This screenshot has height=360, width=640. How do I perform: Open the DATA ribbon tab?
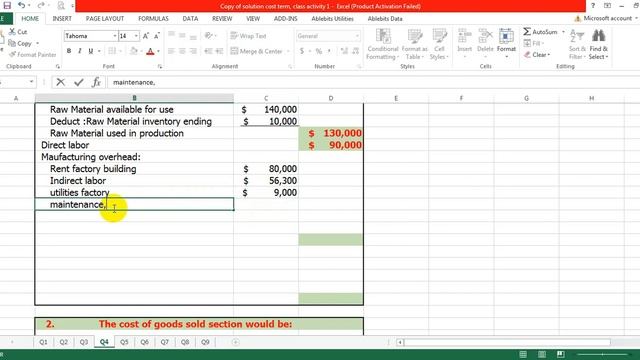190,19
